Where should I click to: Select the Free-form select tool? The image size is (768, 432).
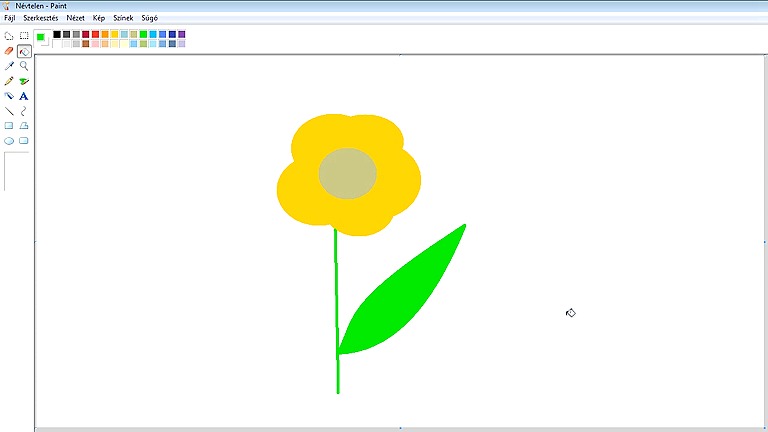coord(9,36)
